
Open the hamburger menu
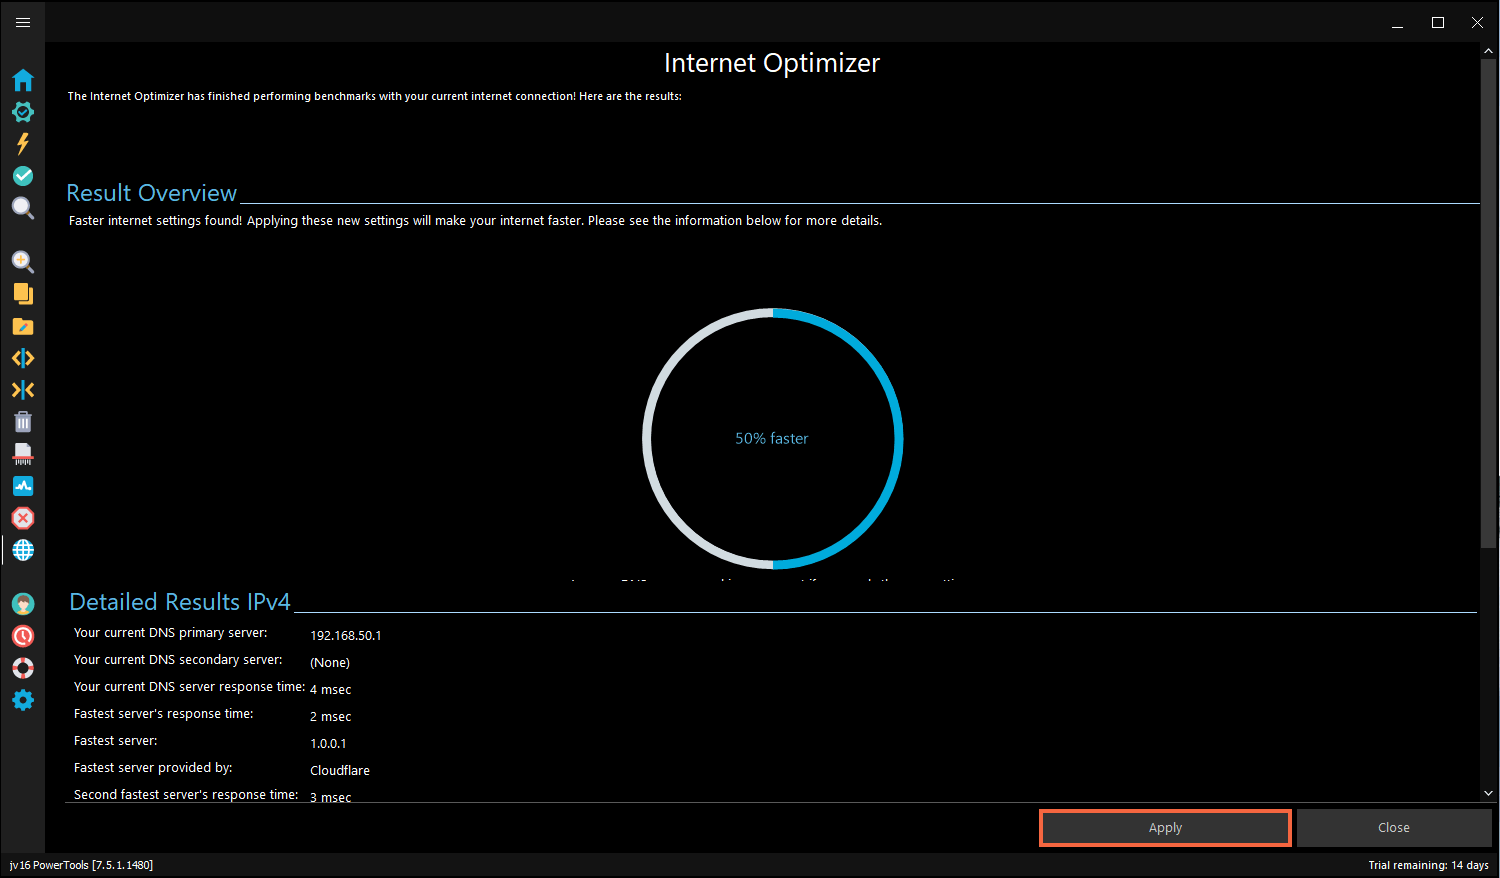point(23,22)
